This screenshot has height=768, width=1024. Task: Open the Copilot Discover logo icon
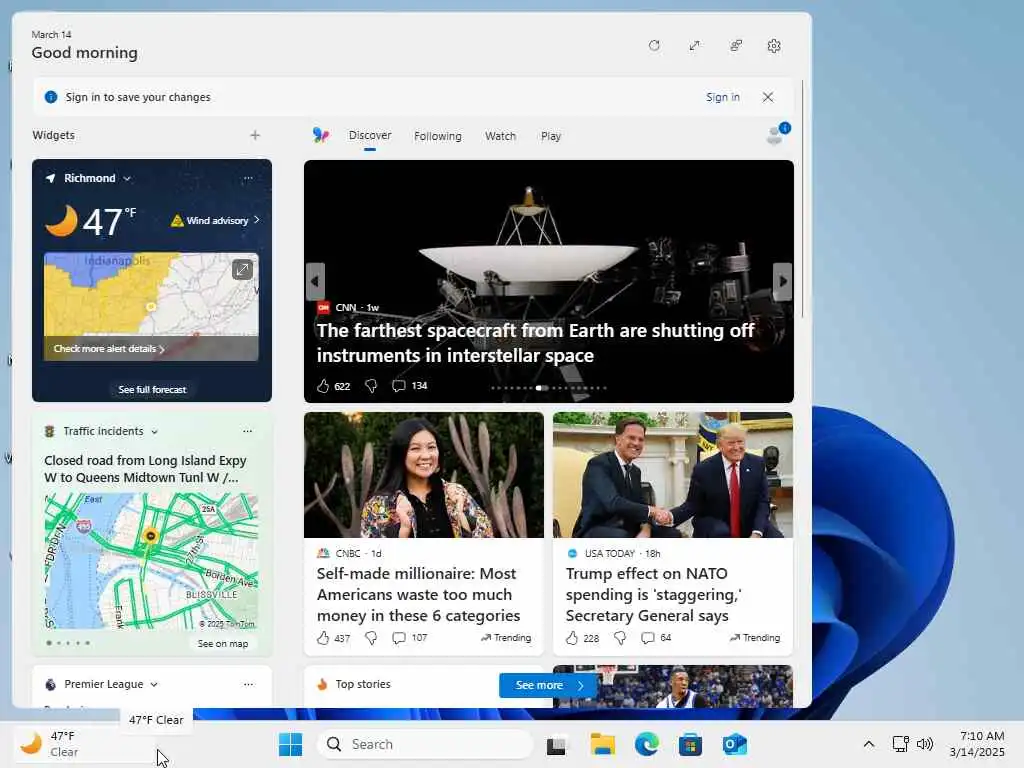coord(321,135)
